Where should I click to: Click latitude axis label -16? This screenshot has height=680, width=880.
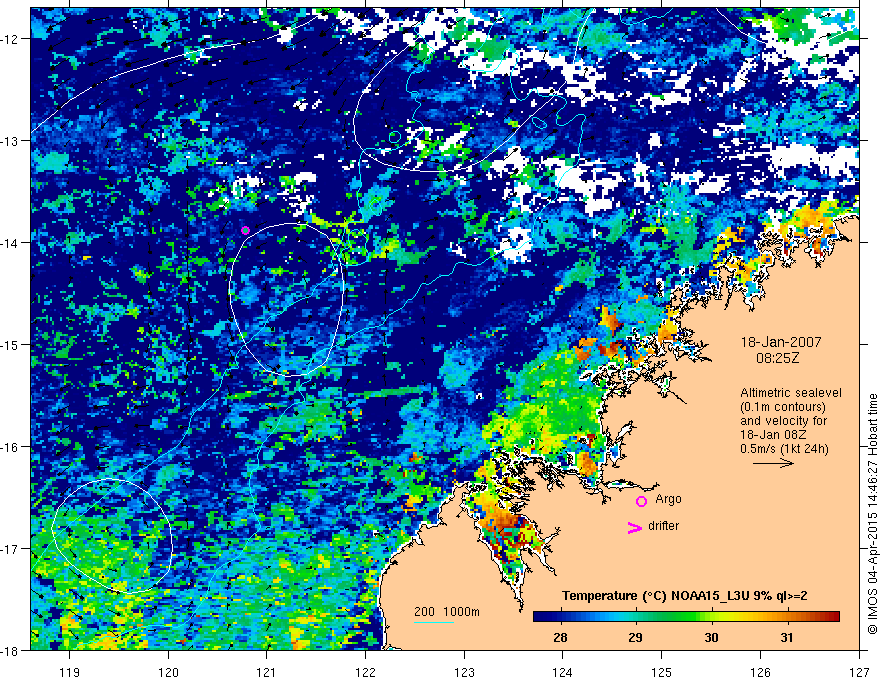[x=10, y=447]
